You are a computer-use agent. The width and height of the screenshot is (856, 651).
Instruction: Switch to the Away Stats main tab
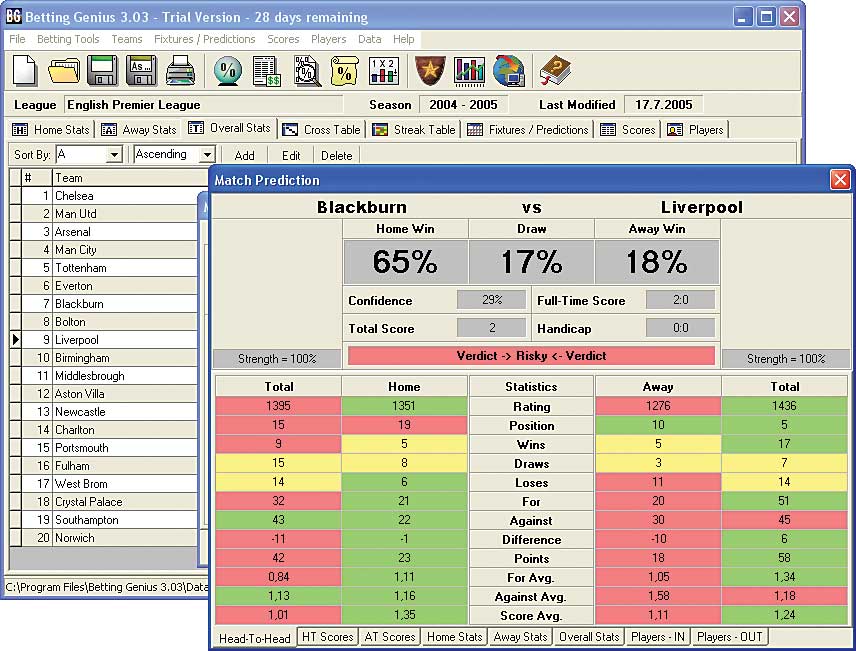point(139,129)
